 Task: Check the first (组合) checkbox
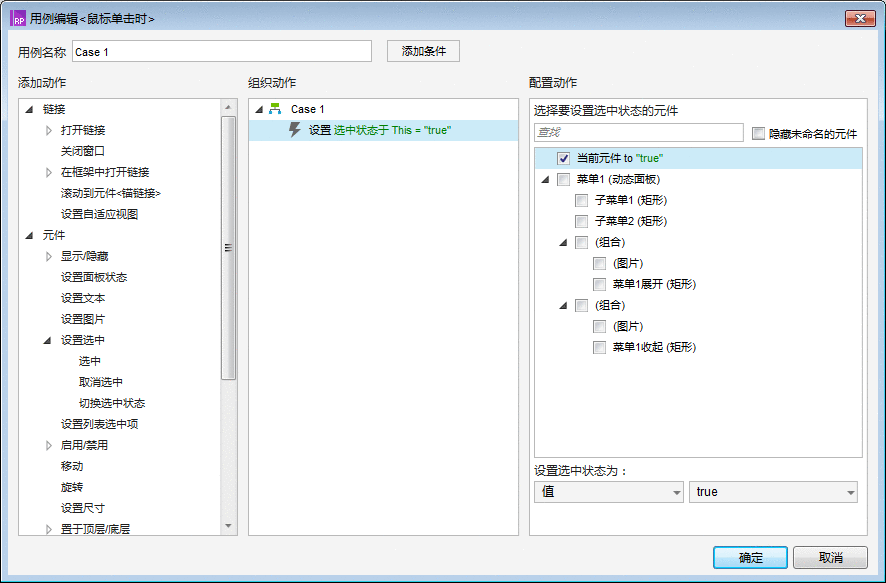coord(581,242)
